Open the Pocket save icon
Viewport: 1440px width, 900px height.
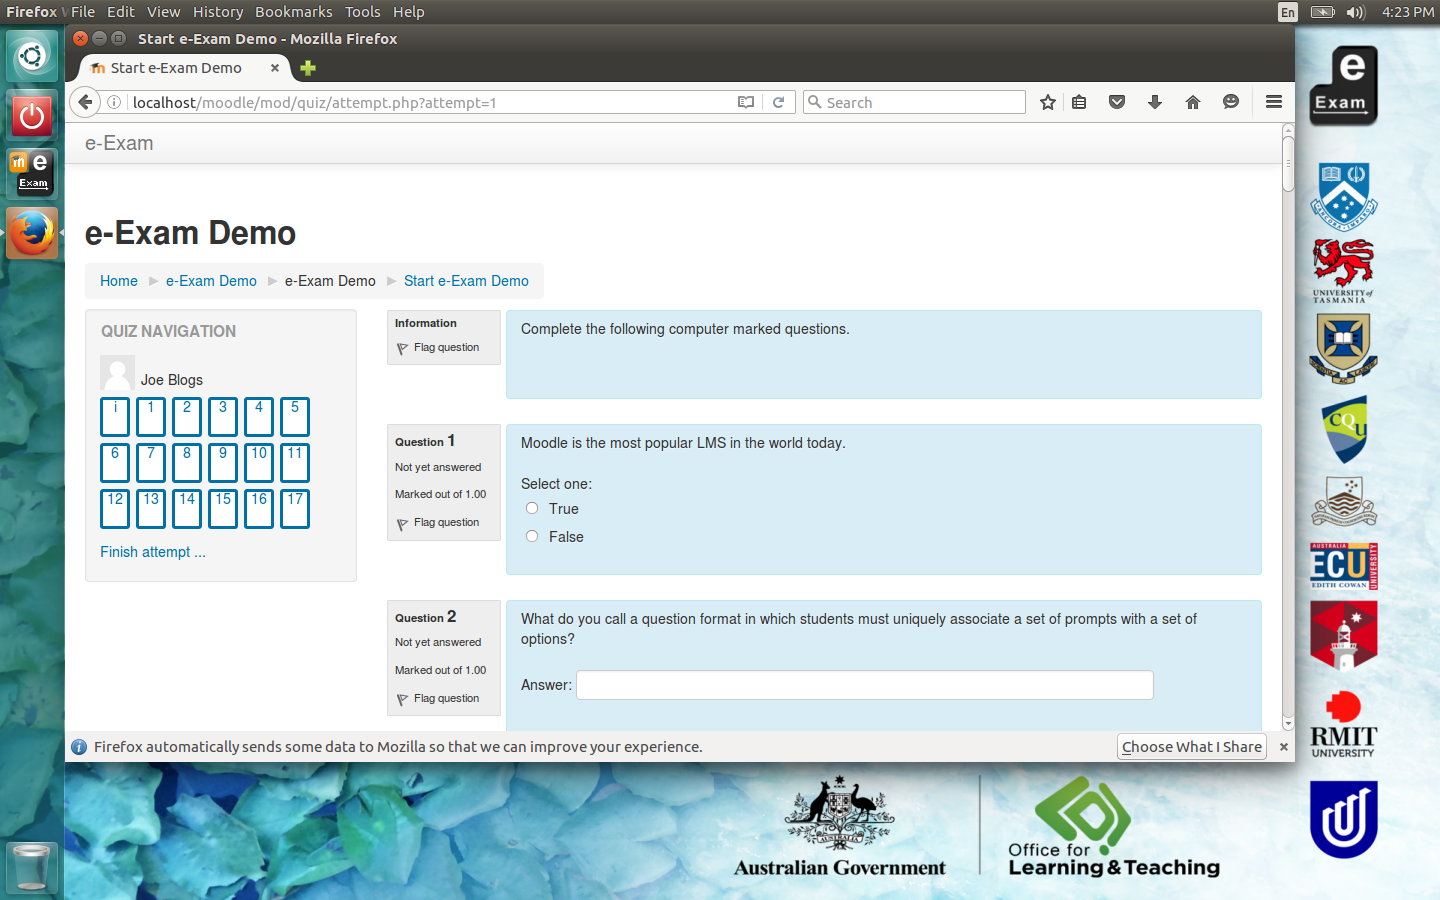click(1117, 102)
